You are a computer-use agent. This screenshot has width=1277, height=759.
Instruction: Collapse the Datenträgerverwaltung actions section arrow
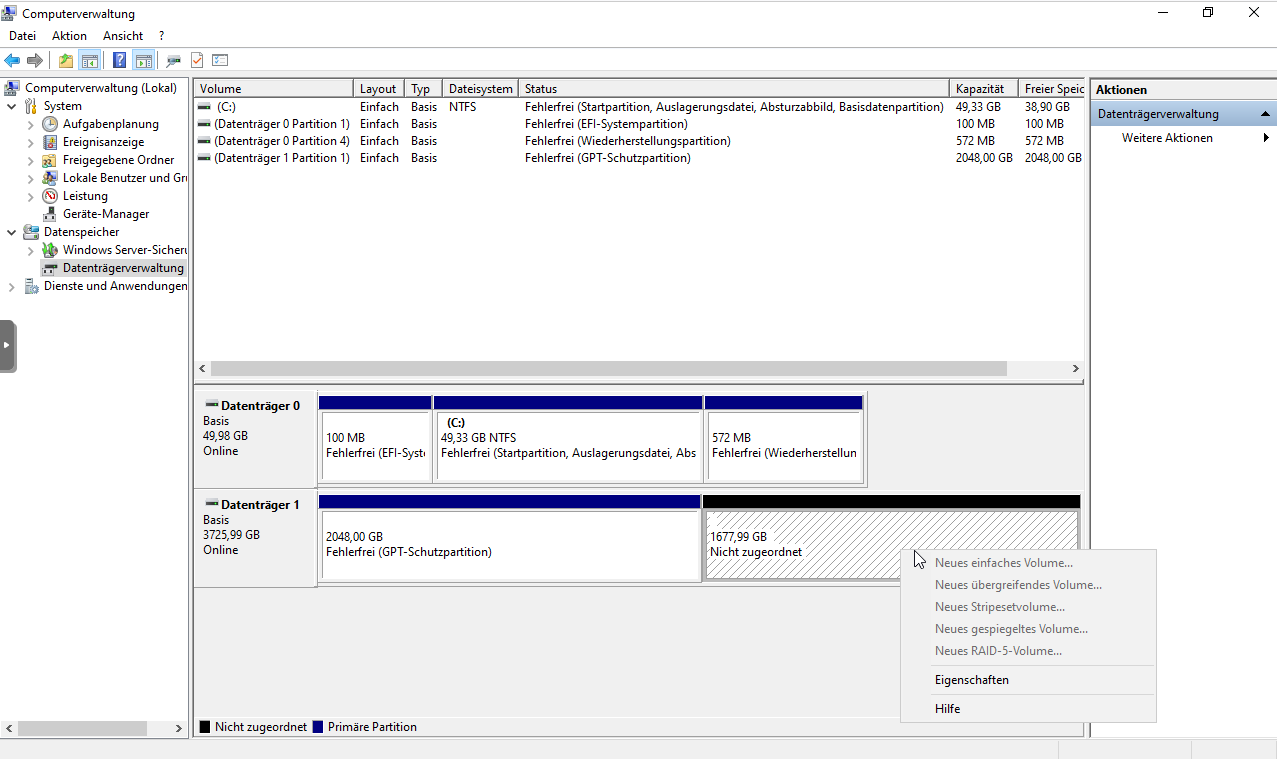(x=1265, y=114)
